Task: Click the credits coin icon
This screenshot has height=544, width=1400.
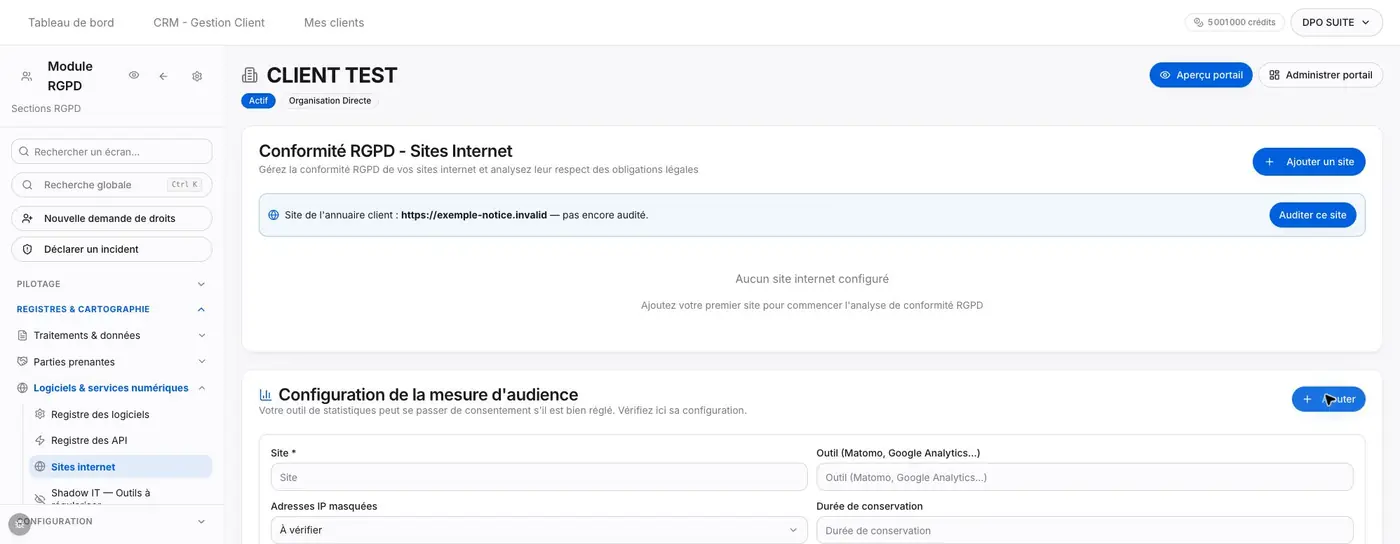Action: point(1199,22)
